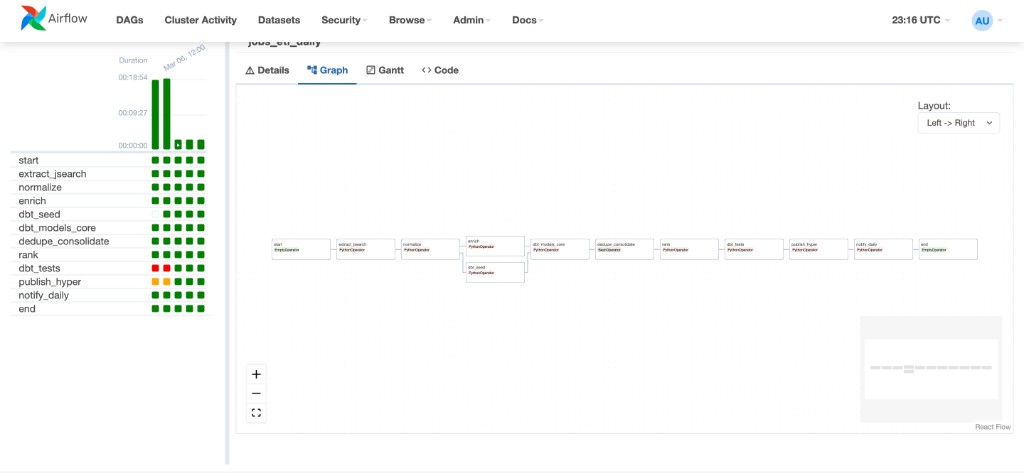
Task: Zoom out the graph with minus button
Action: [256, 393]
